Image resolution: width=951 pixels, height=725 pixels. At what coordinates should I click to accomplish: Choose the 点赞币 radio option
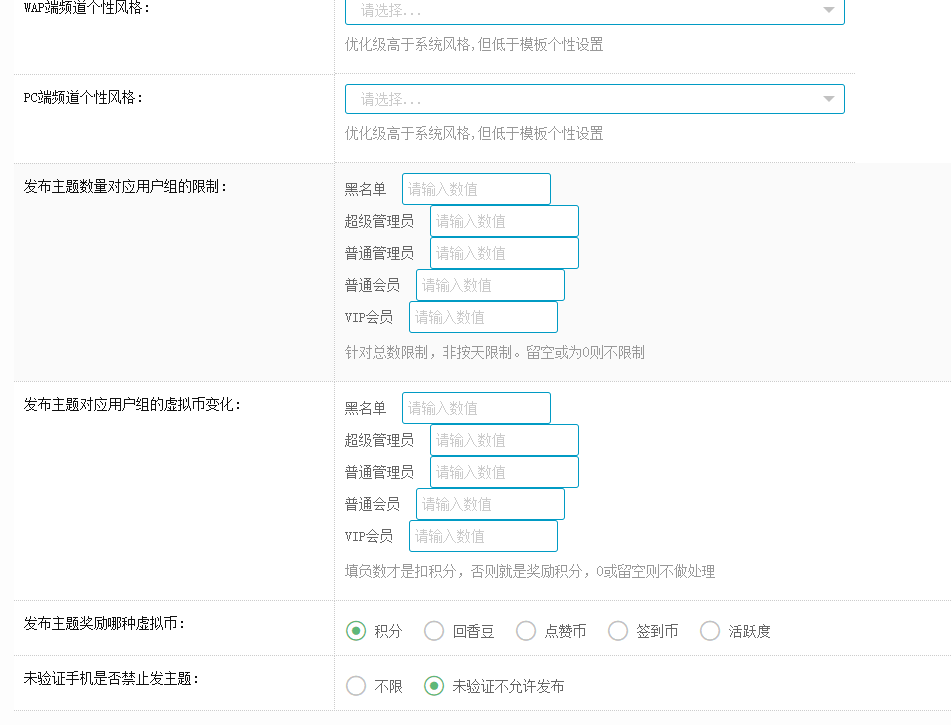526,631
